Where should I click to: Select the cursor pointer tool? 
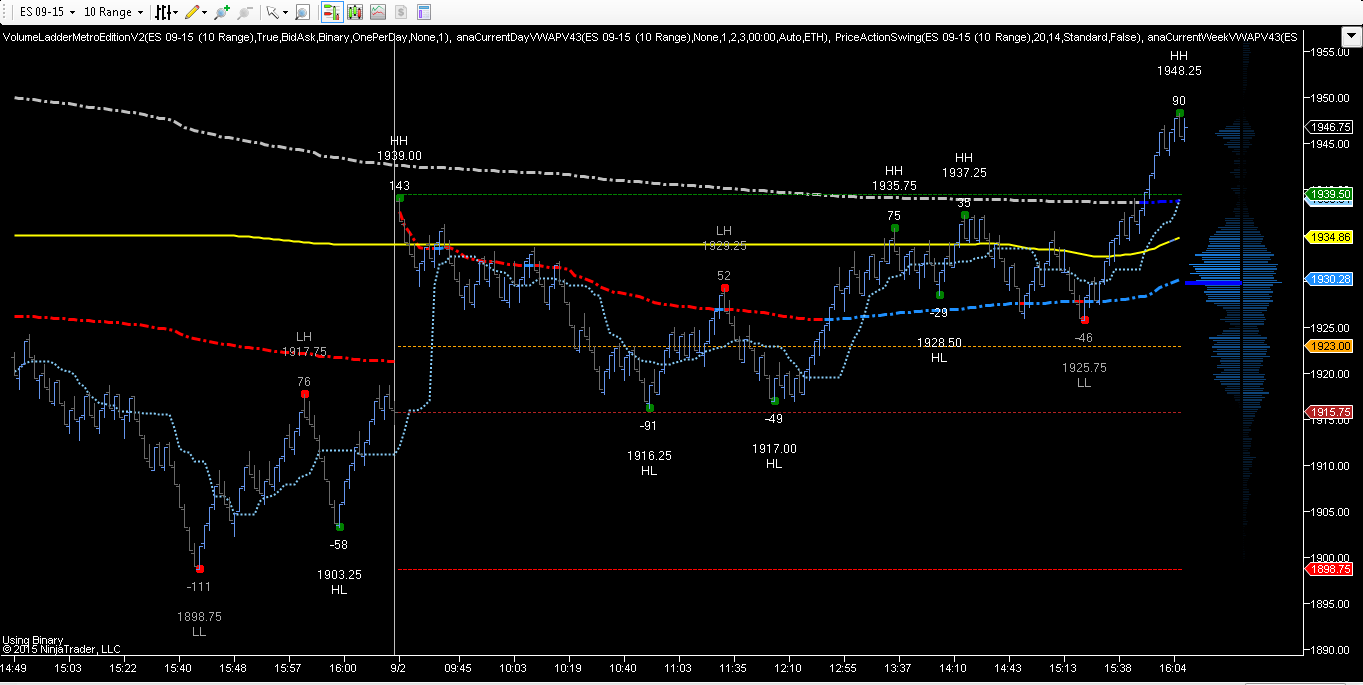271,12
